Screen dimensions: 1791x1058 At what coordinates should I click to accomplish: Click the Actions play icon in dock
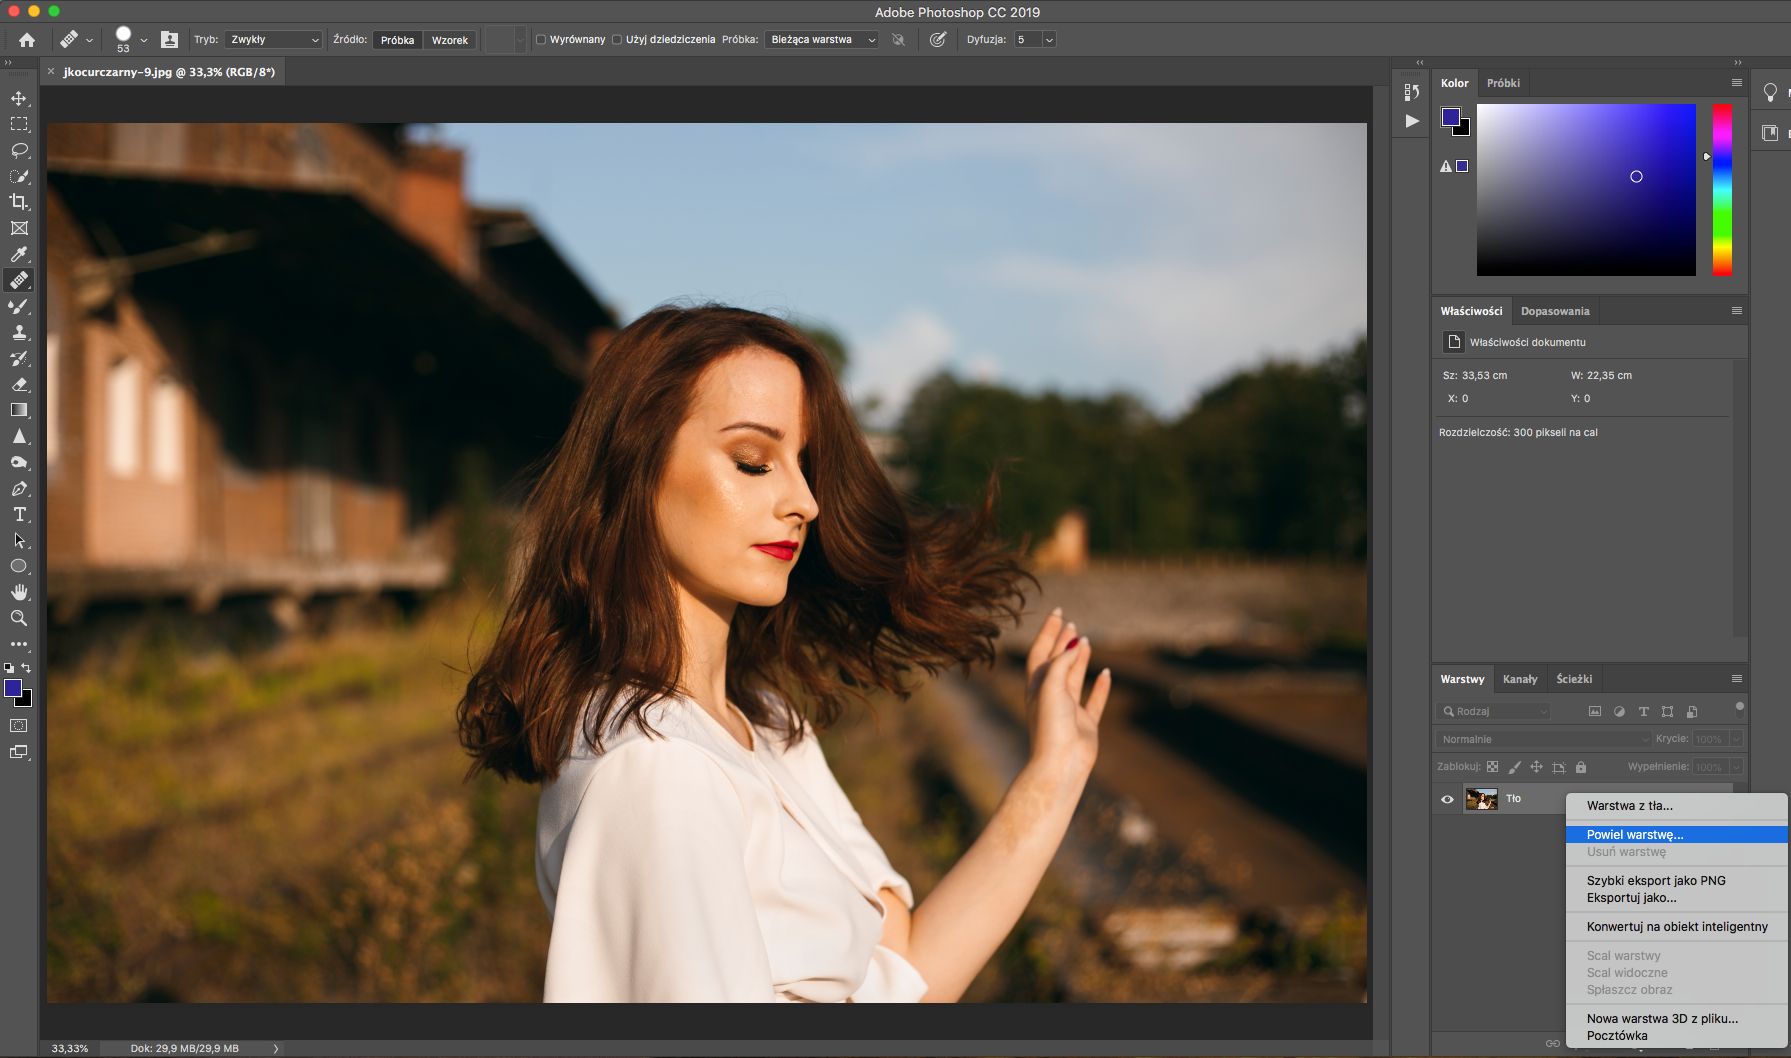pyautogui.click(x=1411, y=121)
